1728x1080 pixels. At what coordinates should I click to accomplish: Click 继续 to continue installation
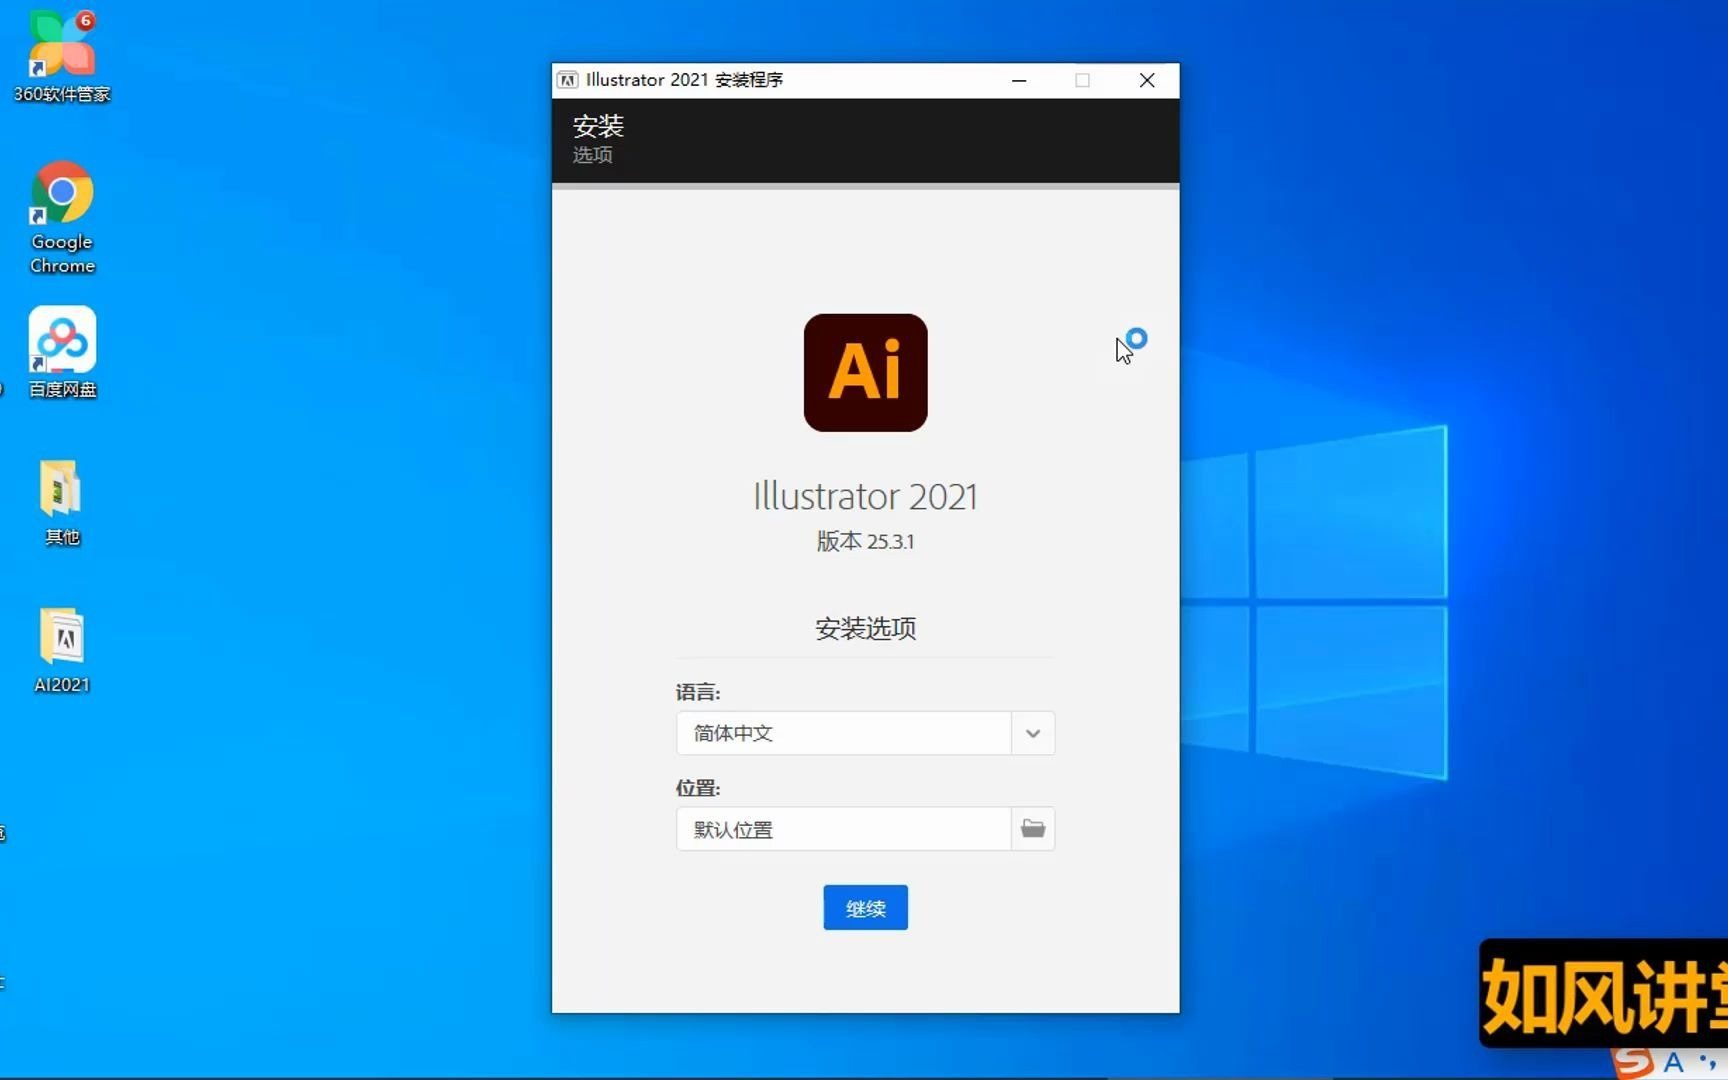pos(865,907)
